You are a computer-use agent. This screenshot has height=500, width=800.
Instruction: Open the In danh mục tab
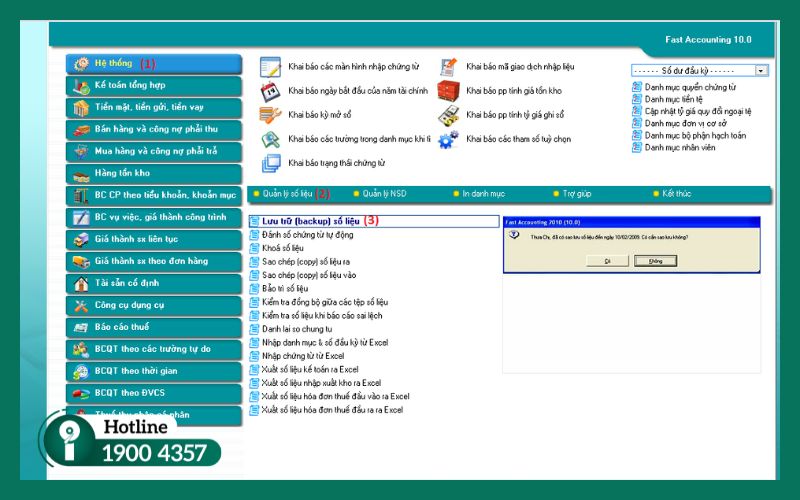pos(483,194)
